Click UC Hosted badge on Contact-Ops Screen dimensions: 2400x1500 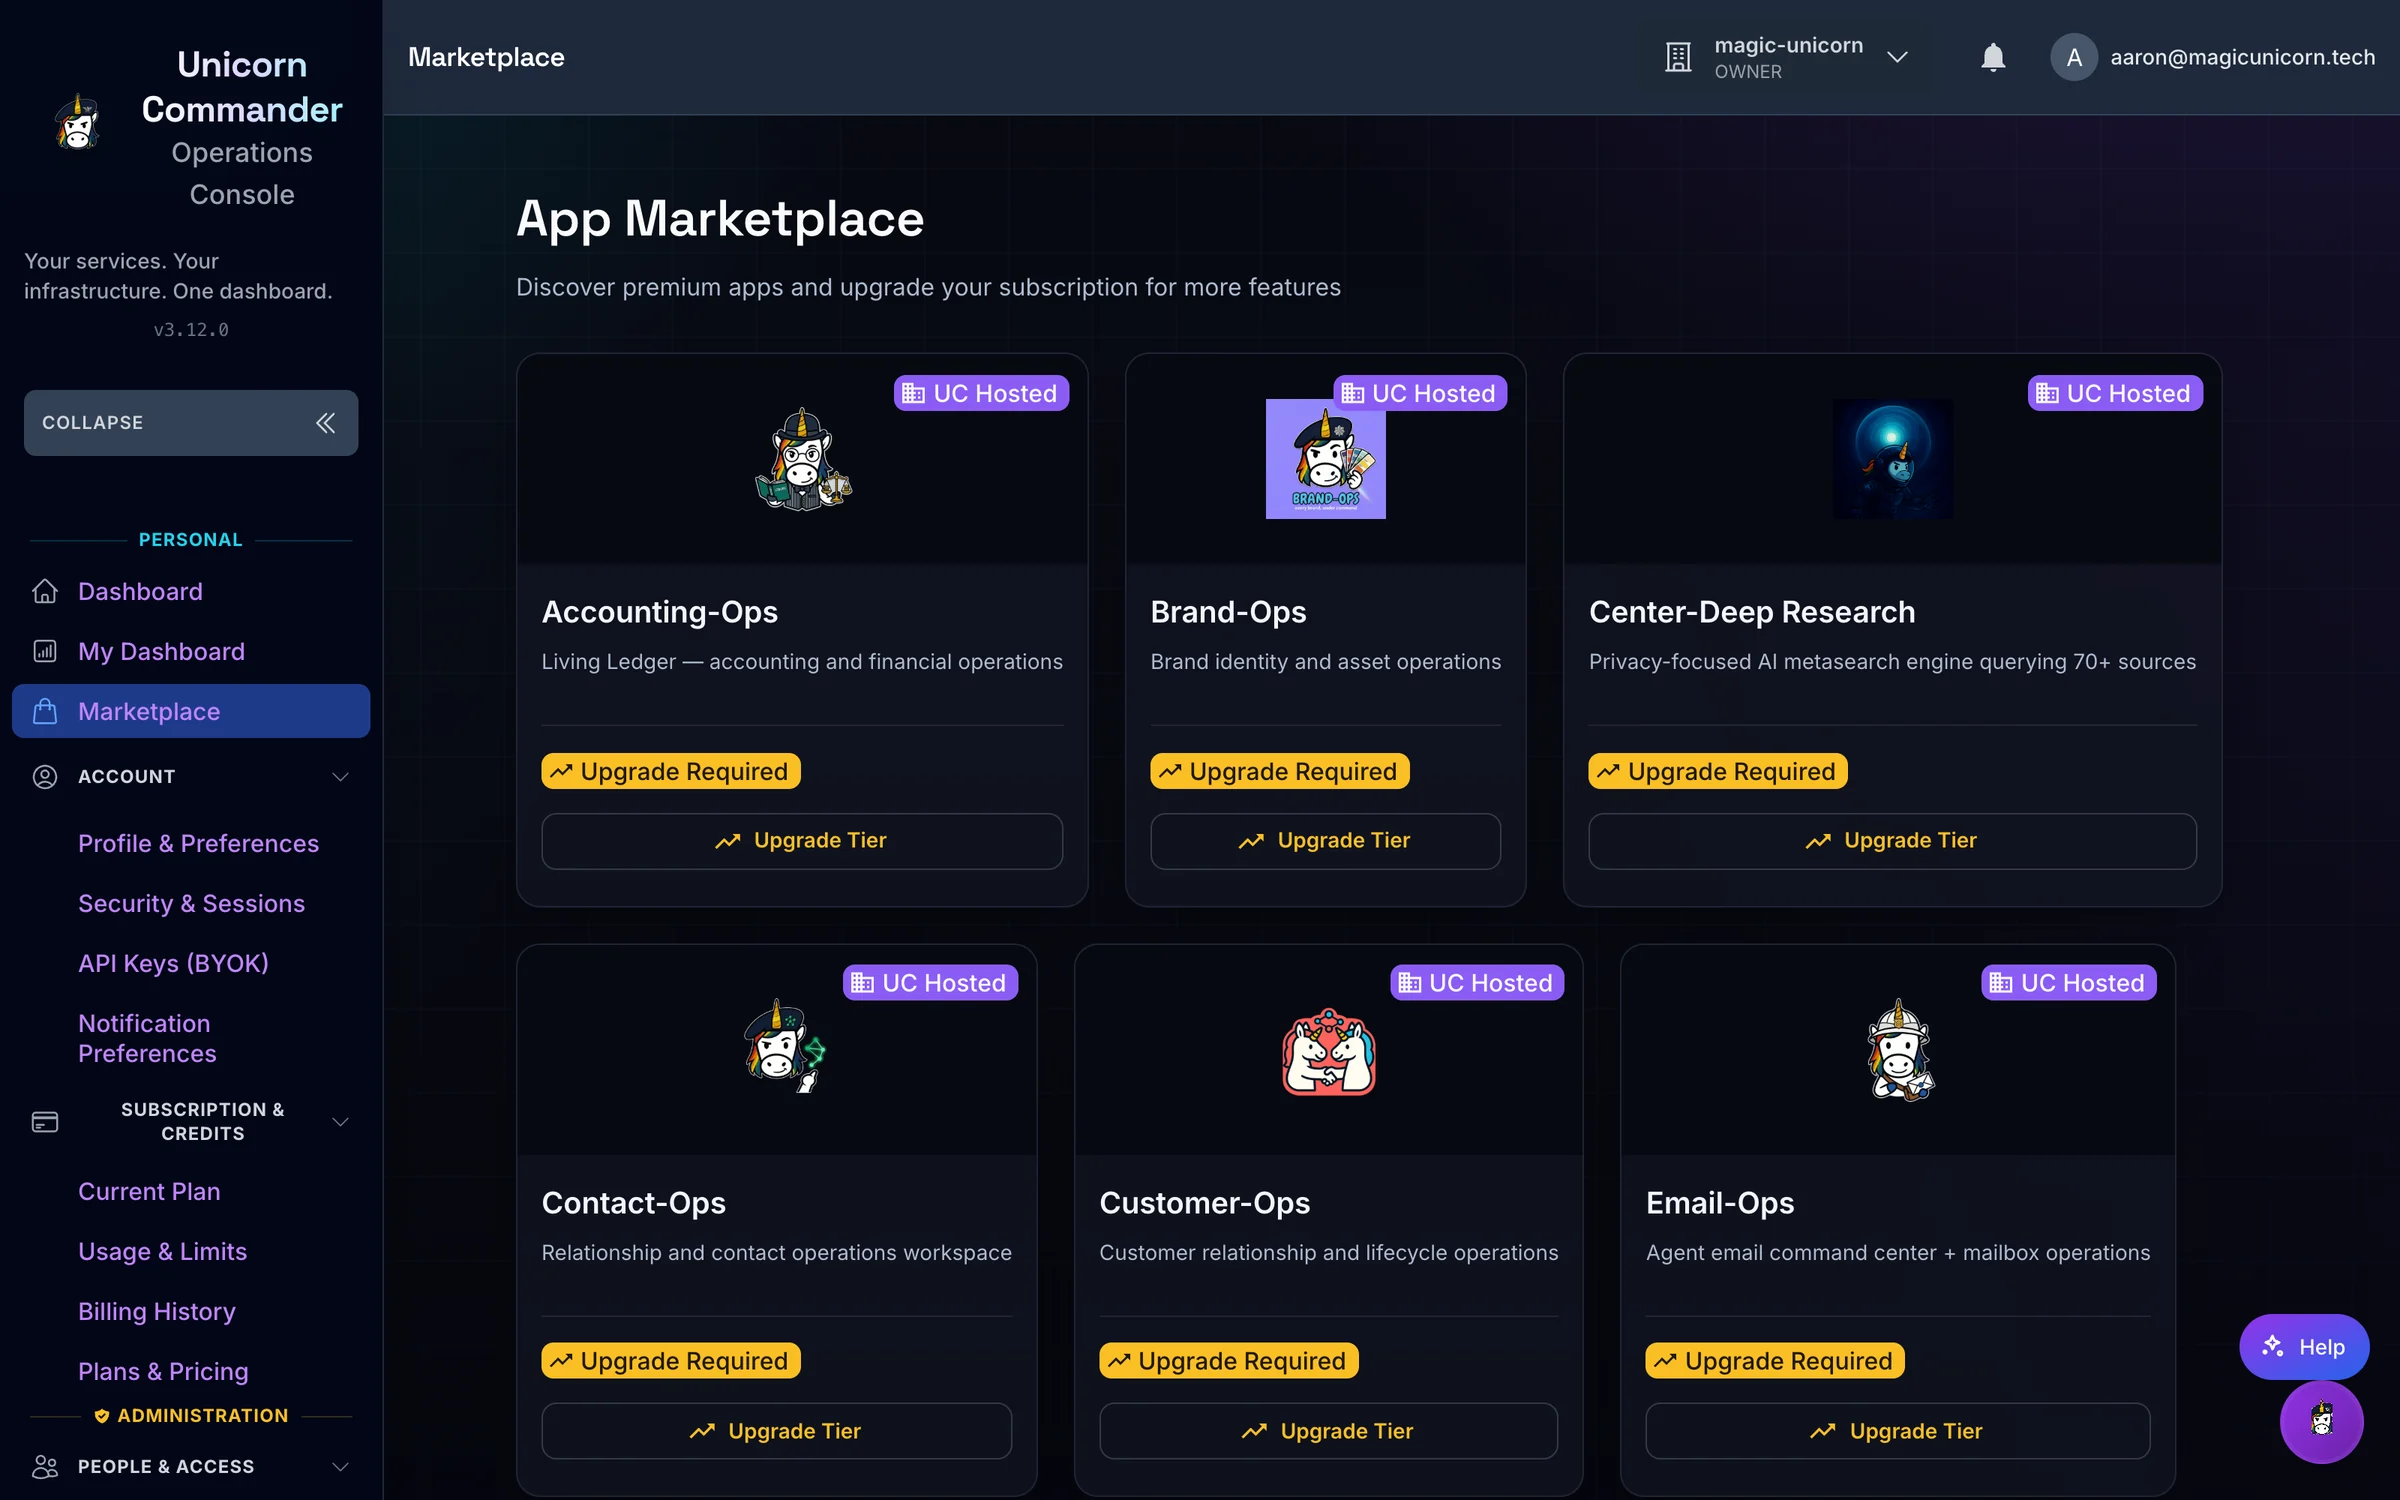pyautogui.click(x=930, y=983)
